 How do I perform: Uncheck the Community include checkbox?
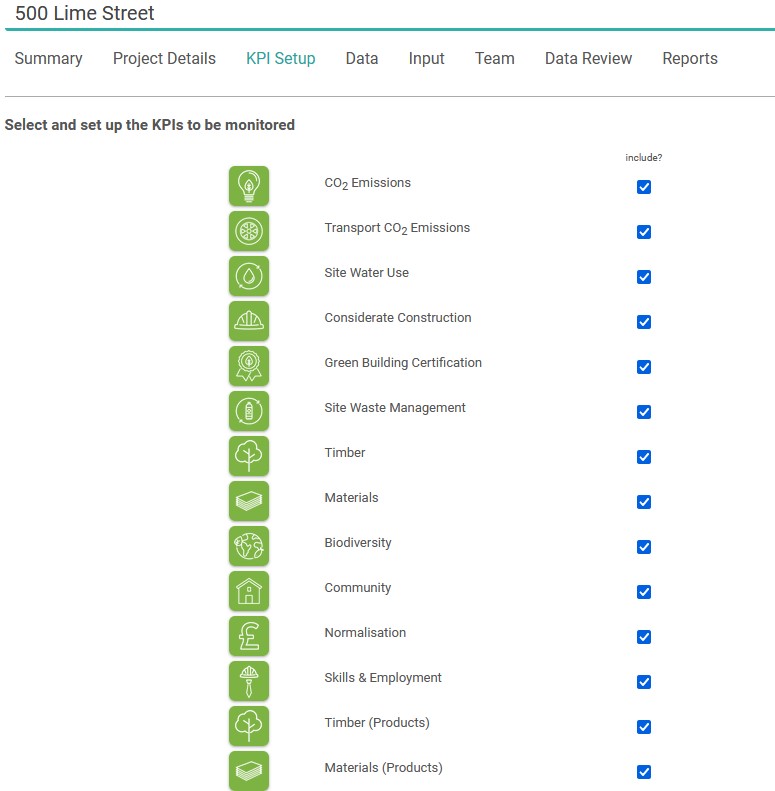point(644,592)
